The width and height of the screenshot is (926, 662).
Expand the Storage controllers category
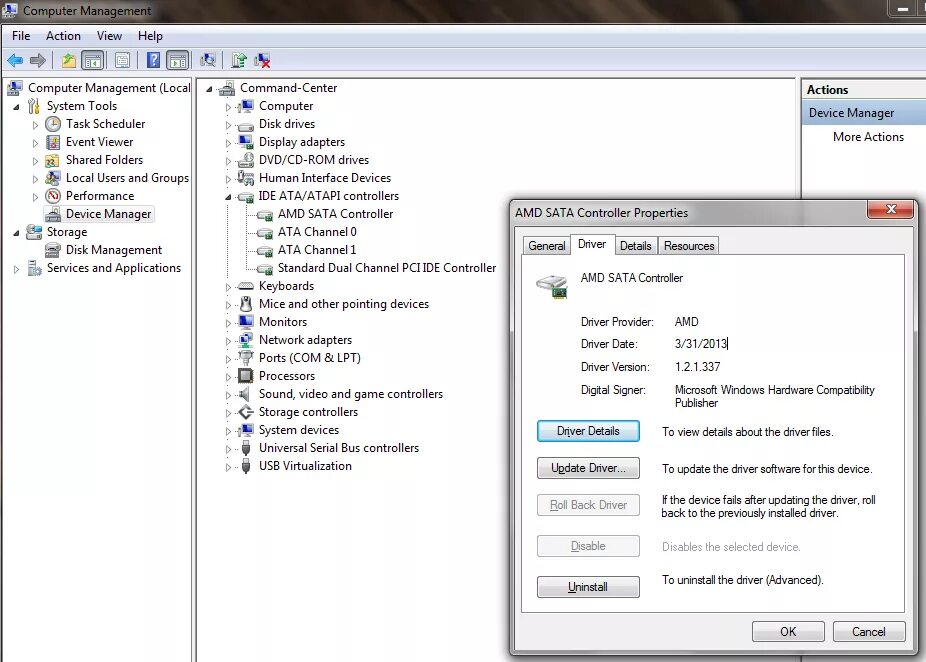pos(229,413)
